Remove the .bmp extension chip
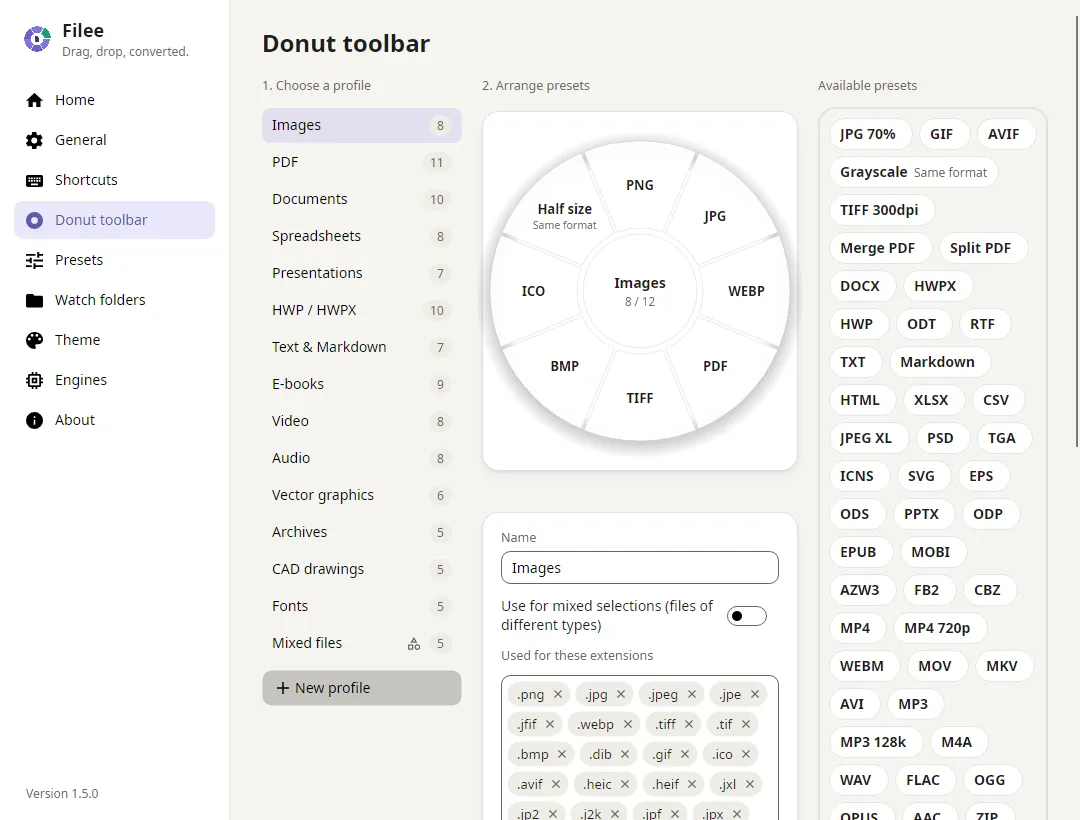Screen dimensions: 1080x820 (562, 754)
